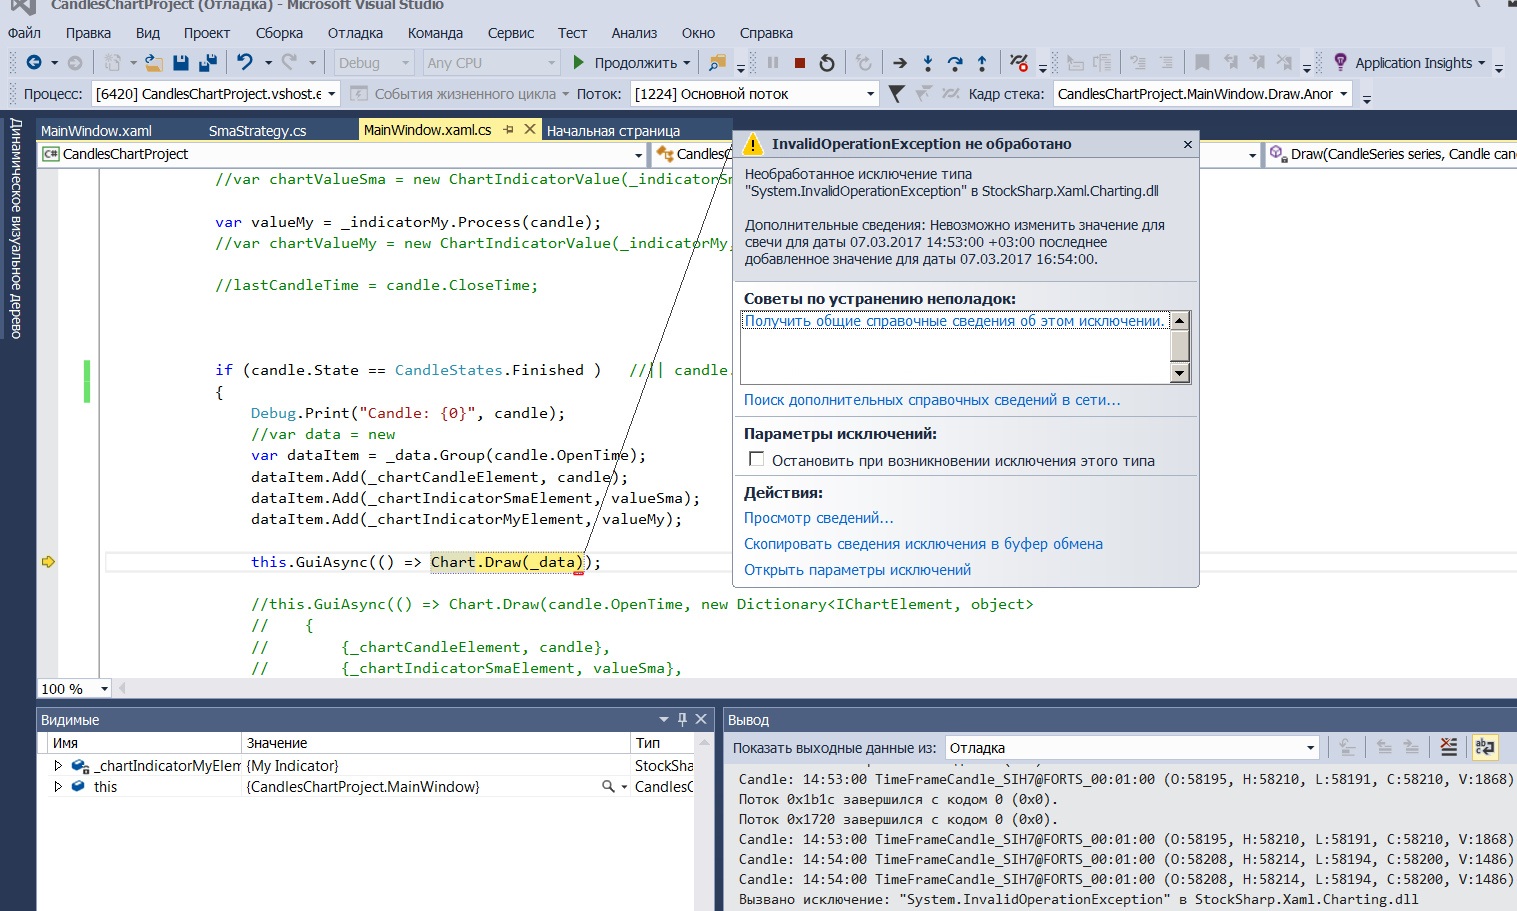Click the tips list scroll up arrow
The height and width of the screenshot is (911, 1517).
pyautogui.click(x=1180, y=321)
